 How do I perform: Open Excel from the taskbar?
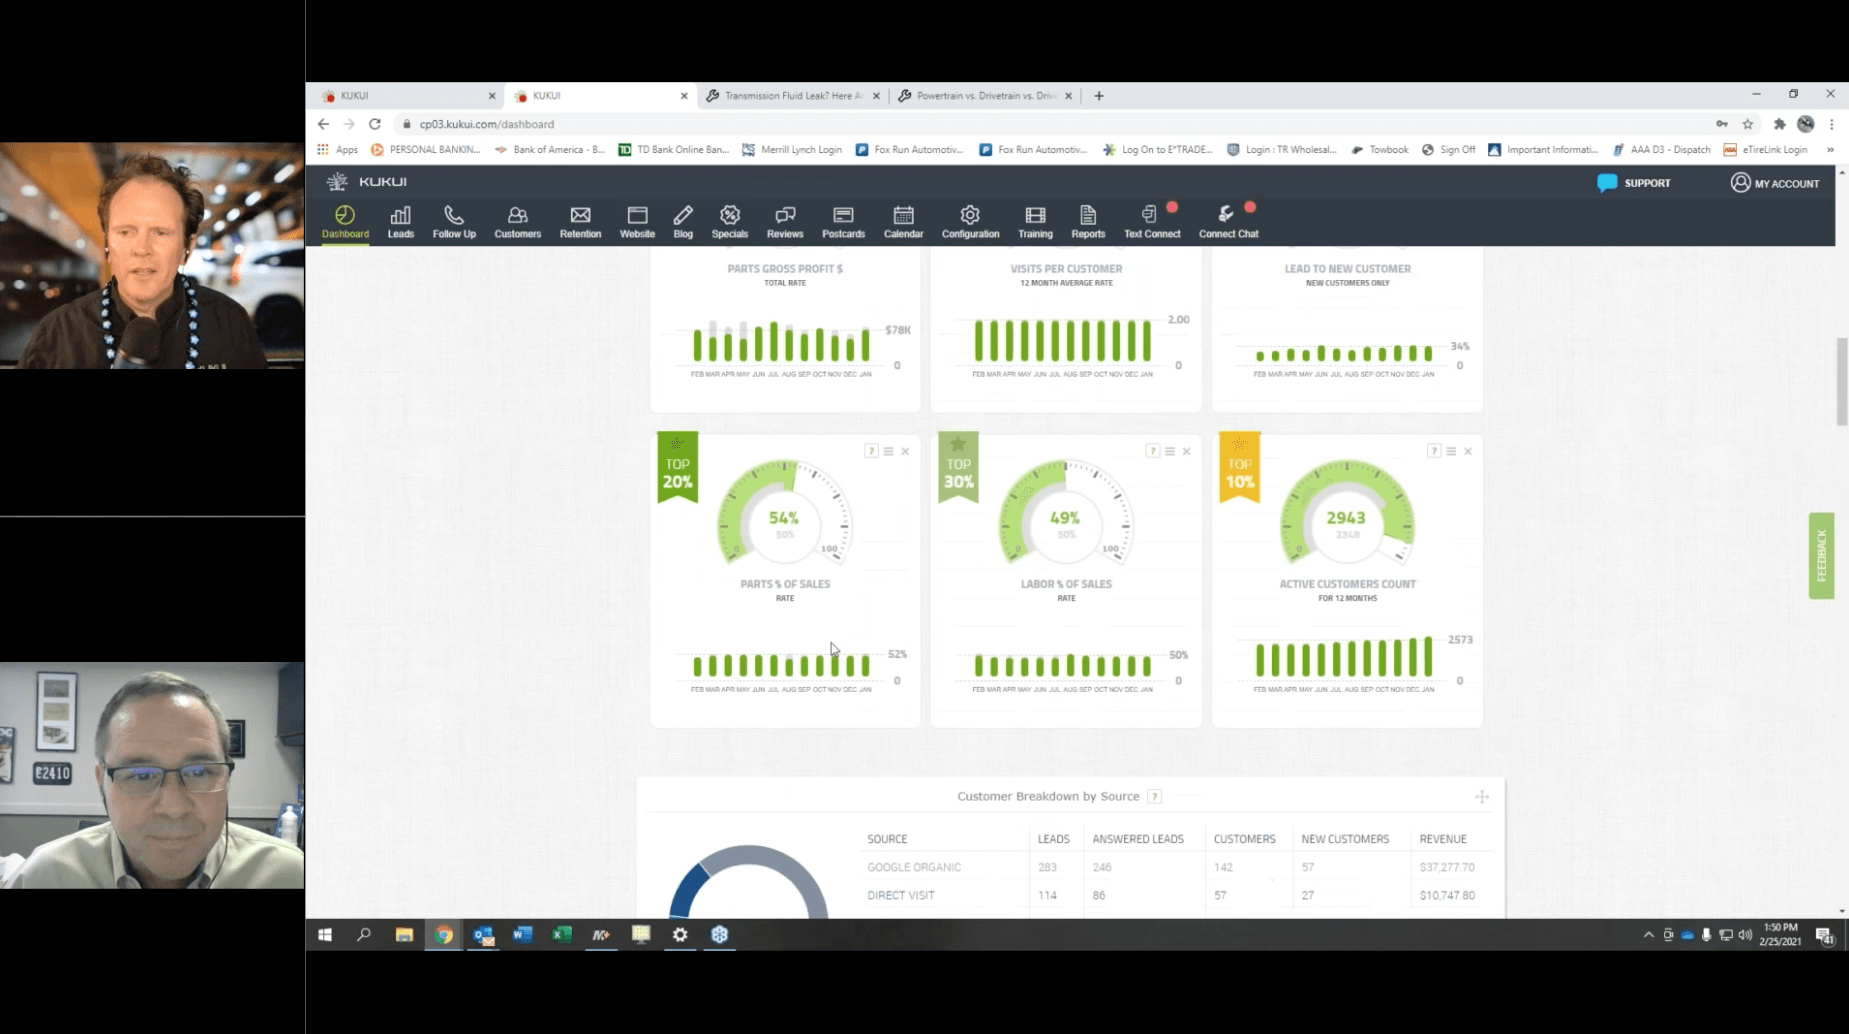pyautogui.click(x=562, y=934)
